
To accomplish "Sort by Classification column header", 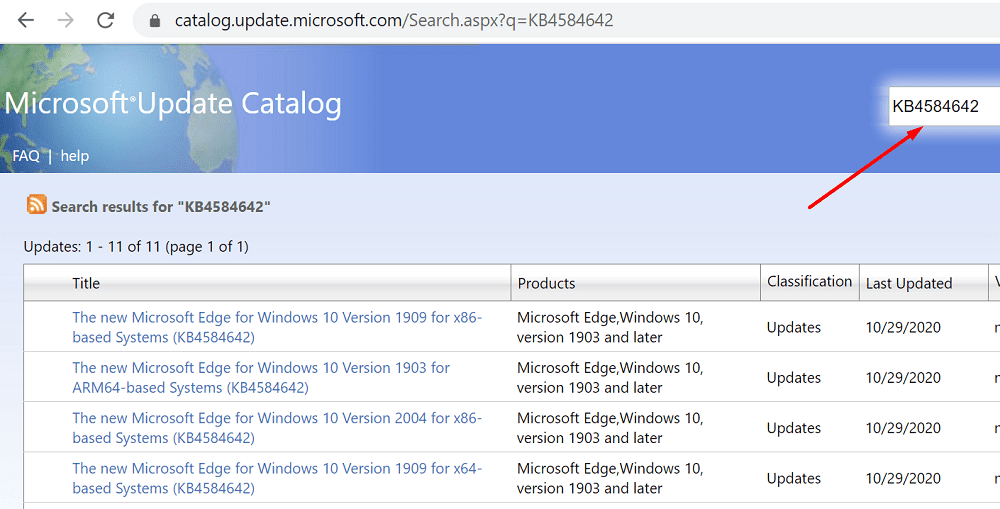I will [809, 281].
